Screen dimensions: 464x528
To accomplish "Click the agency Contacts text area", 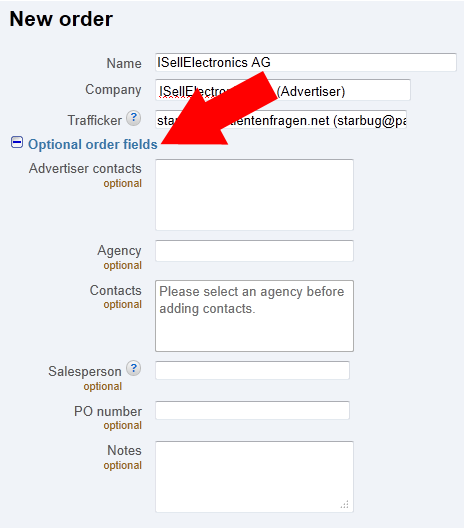I will (x=254, y=316).
